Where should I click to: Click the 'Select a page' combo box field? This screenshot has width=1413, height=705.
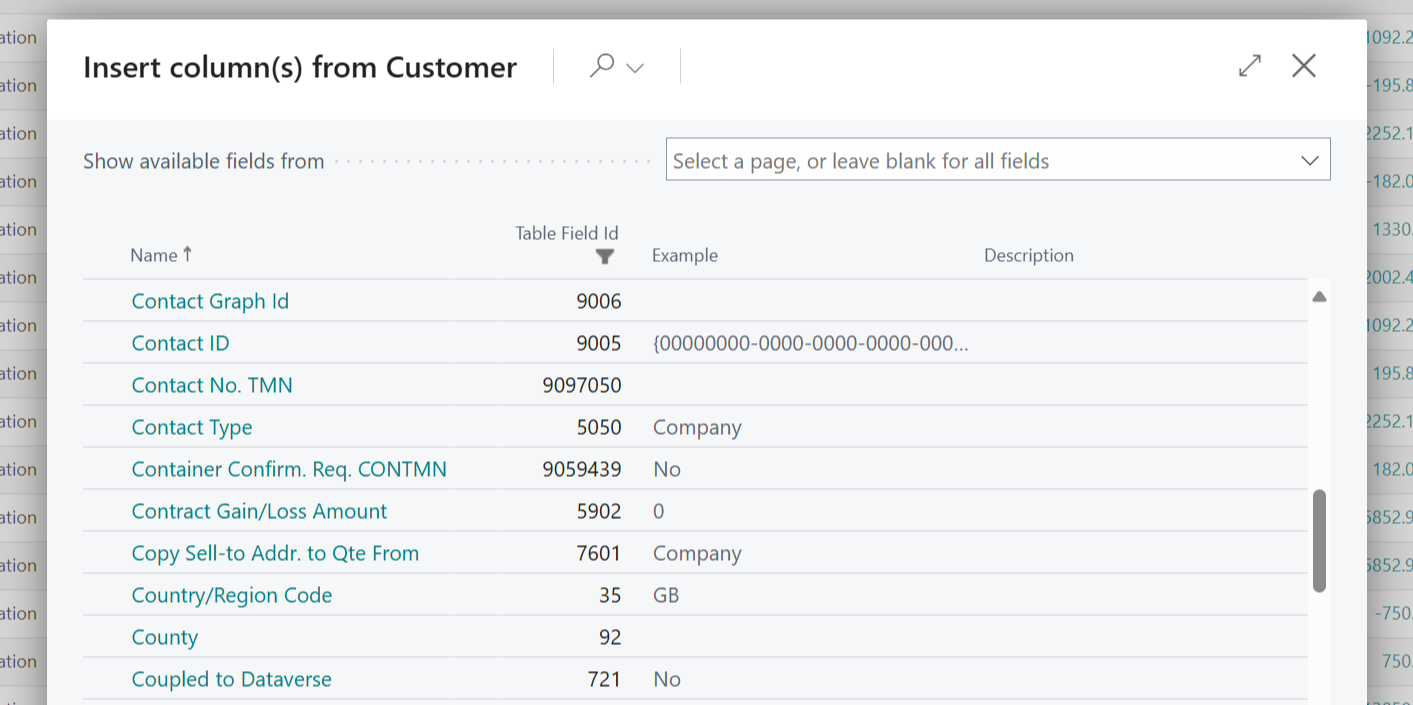pos(950,159)
